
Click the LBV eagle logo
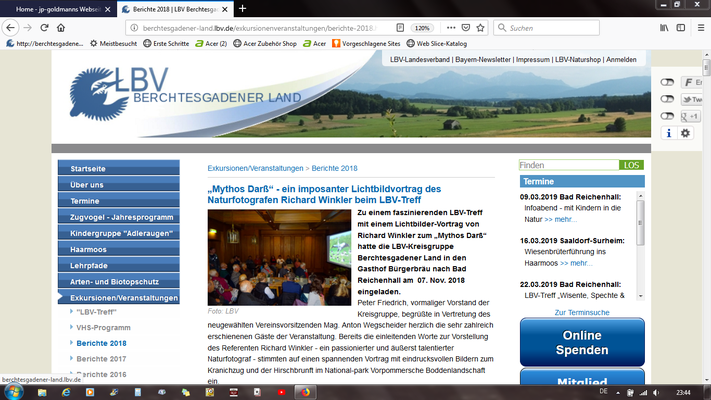pyautogui.click(x=99, y=94)
